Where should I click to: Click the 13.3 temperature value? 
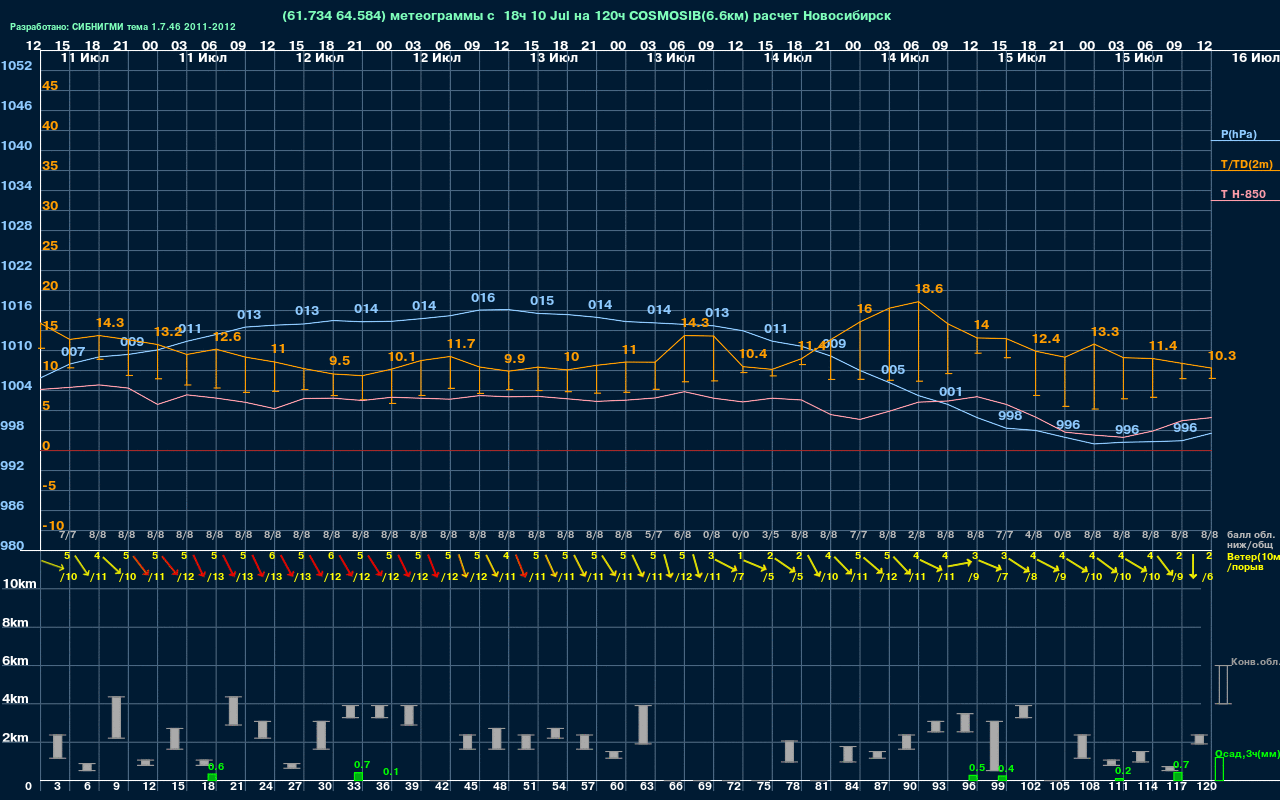click(x=1105, y=332)
